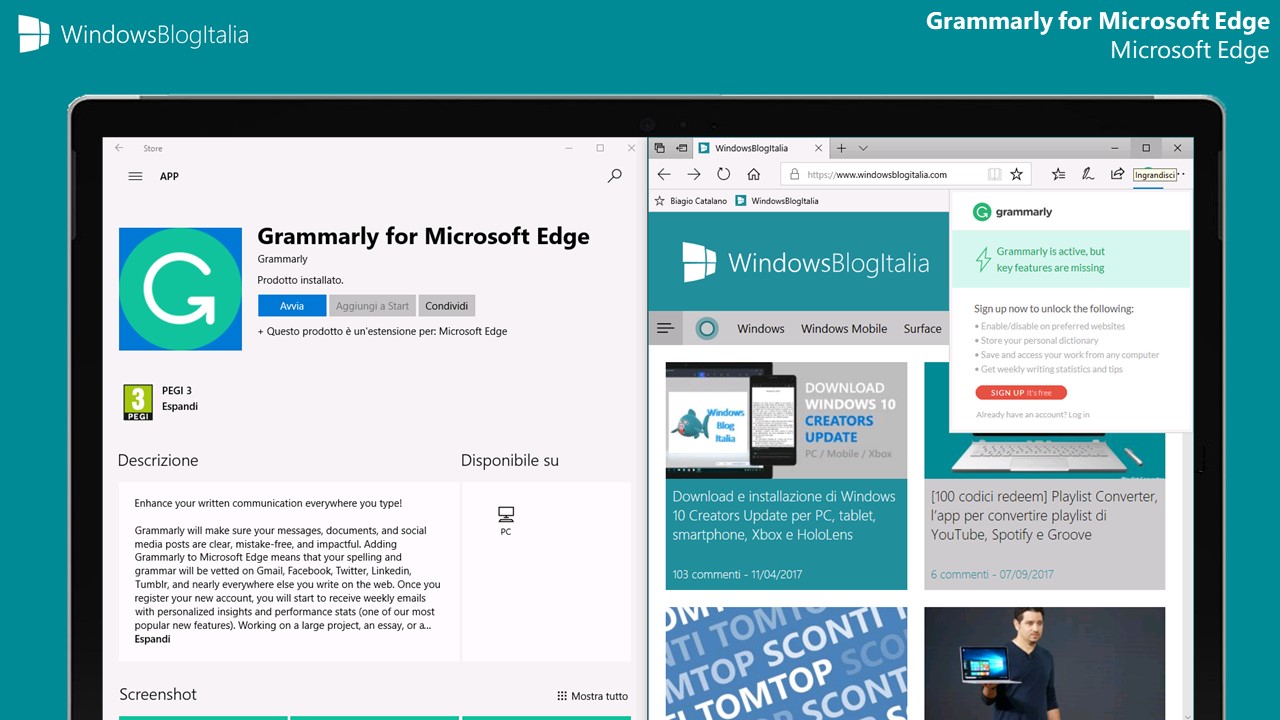The height and width of the screenshot is (720, 1280).
Task: Click the Aggiungi a Start button
Action: (372, 306)
